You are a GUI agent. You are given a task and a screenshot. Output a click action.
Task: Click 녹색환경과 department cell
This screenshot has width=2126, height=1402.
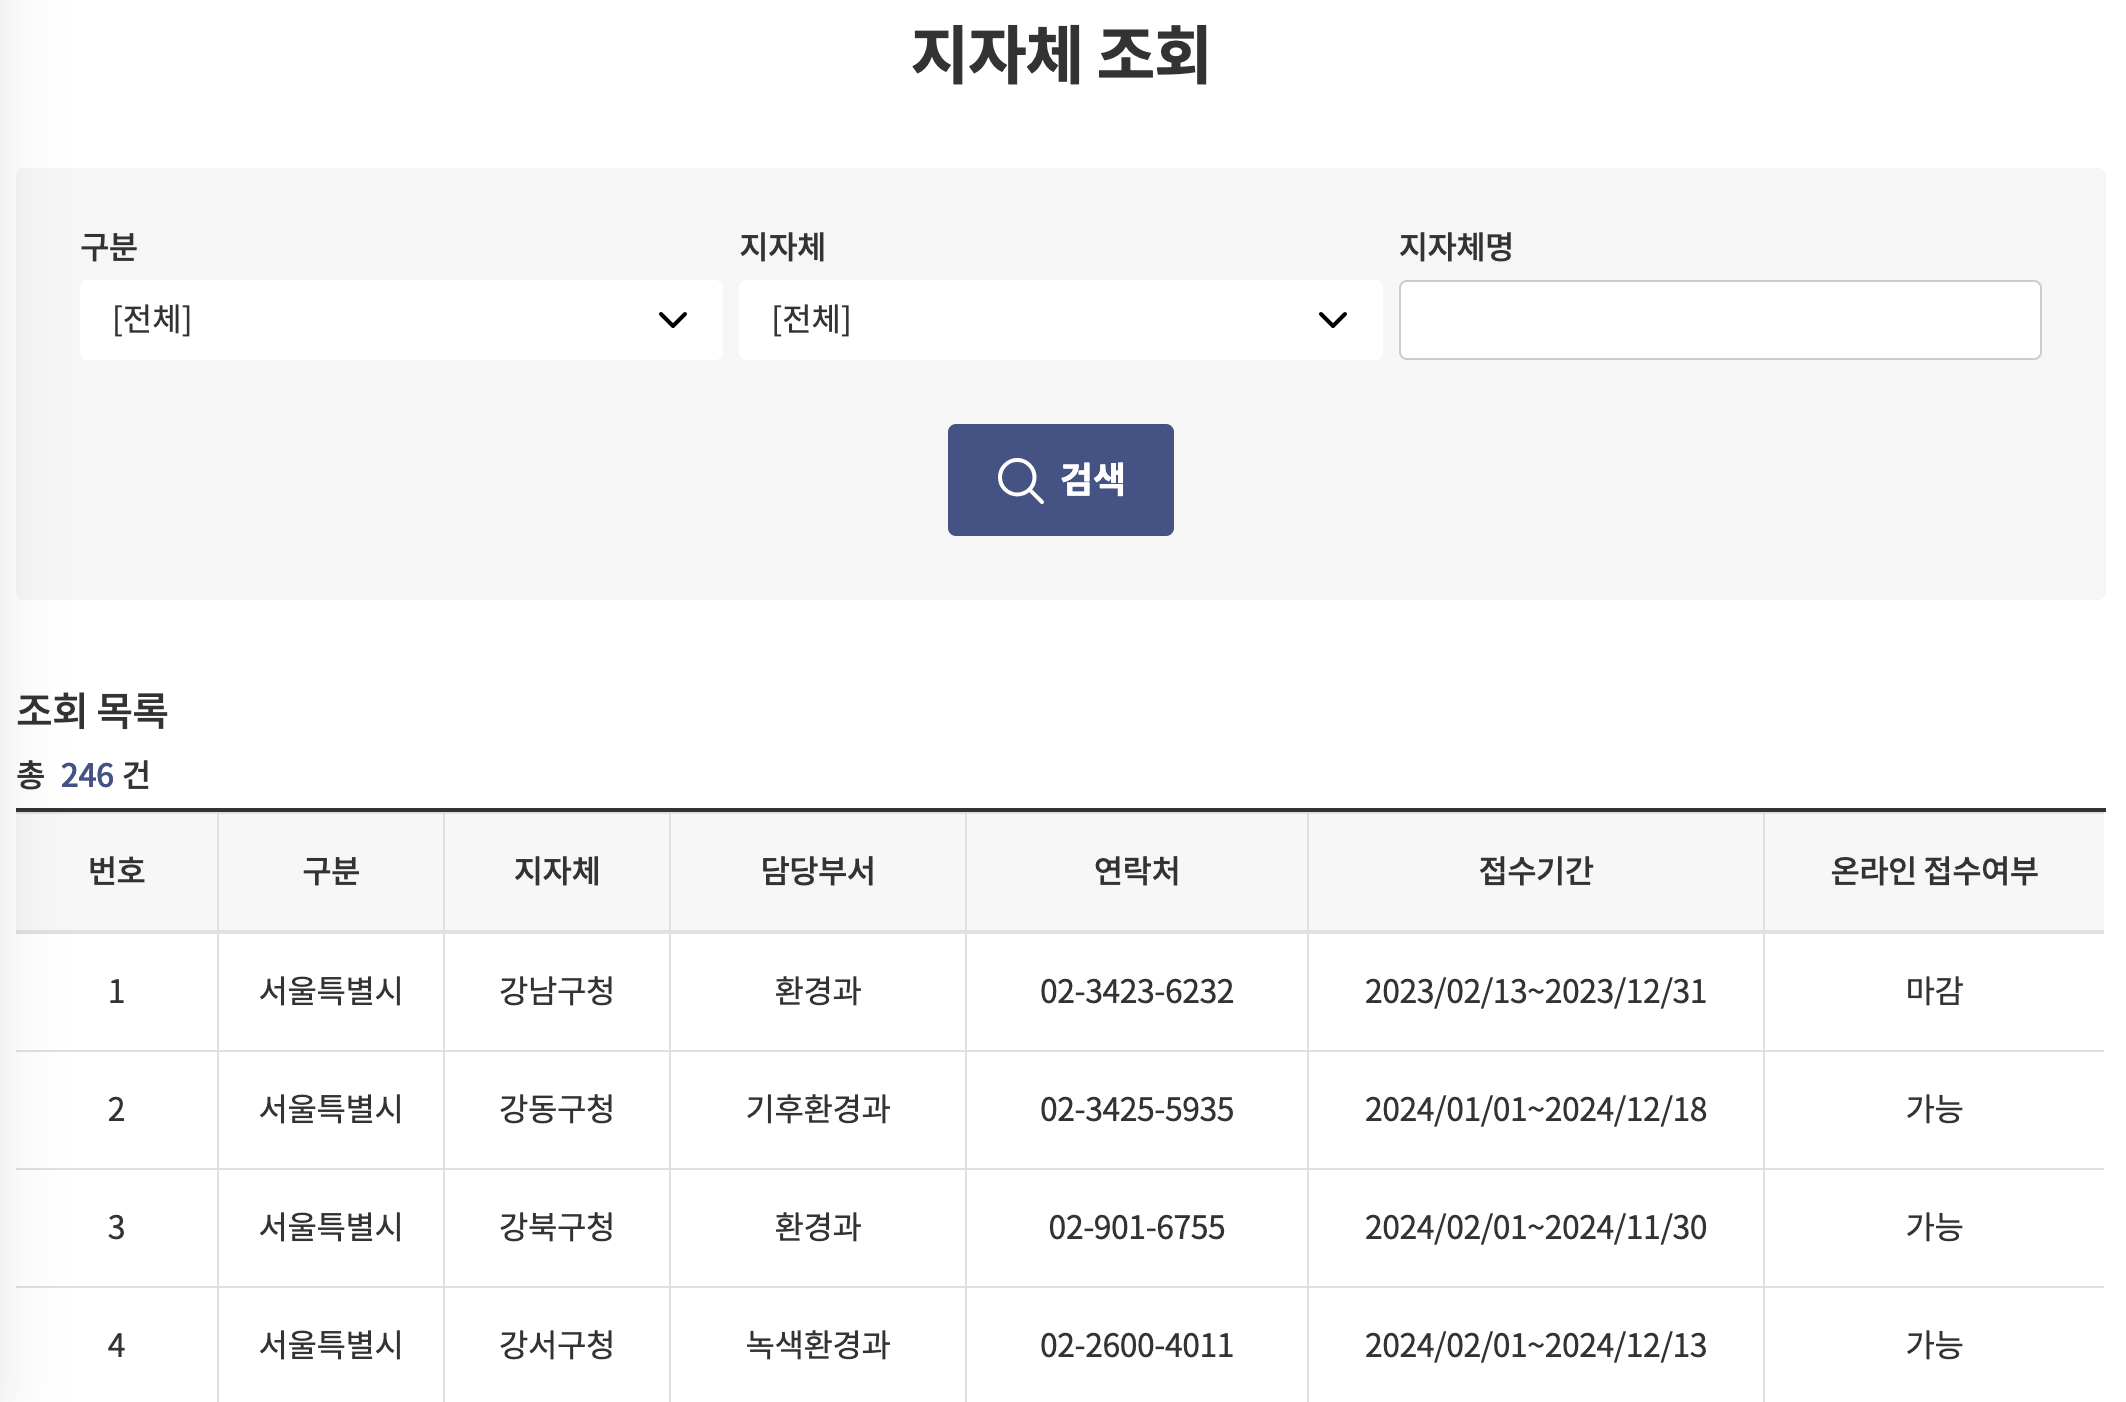[817, 1345]
